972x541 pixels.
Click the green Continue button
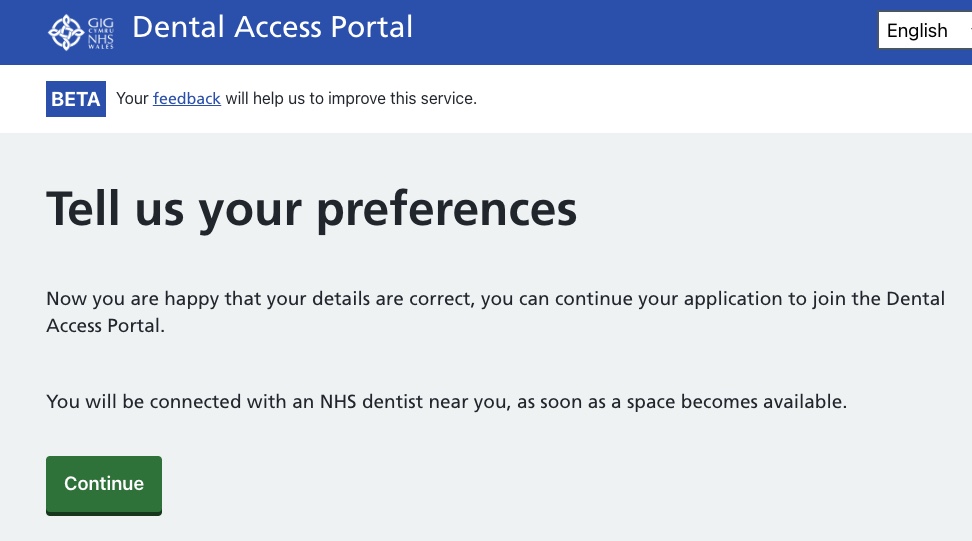tap(104, 485)
